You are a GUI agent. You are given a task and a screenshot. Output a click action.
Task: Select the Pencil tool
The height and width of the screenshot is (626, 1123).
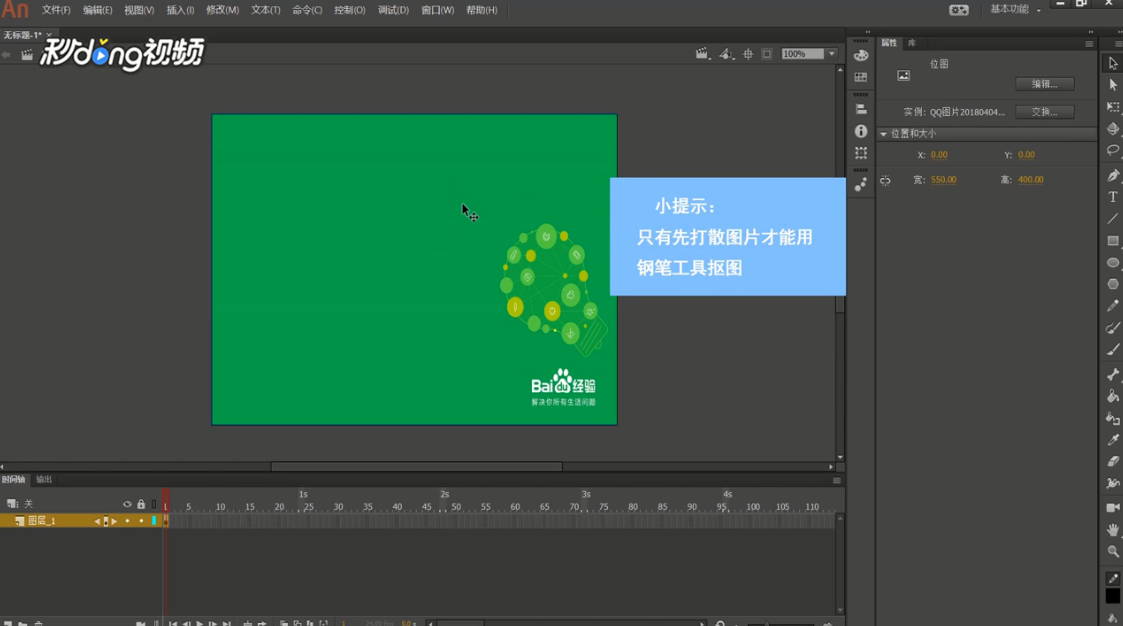pyautogui.click(x=1112, y=306)
